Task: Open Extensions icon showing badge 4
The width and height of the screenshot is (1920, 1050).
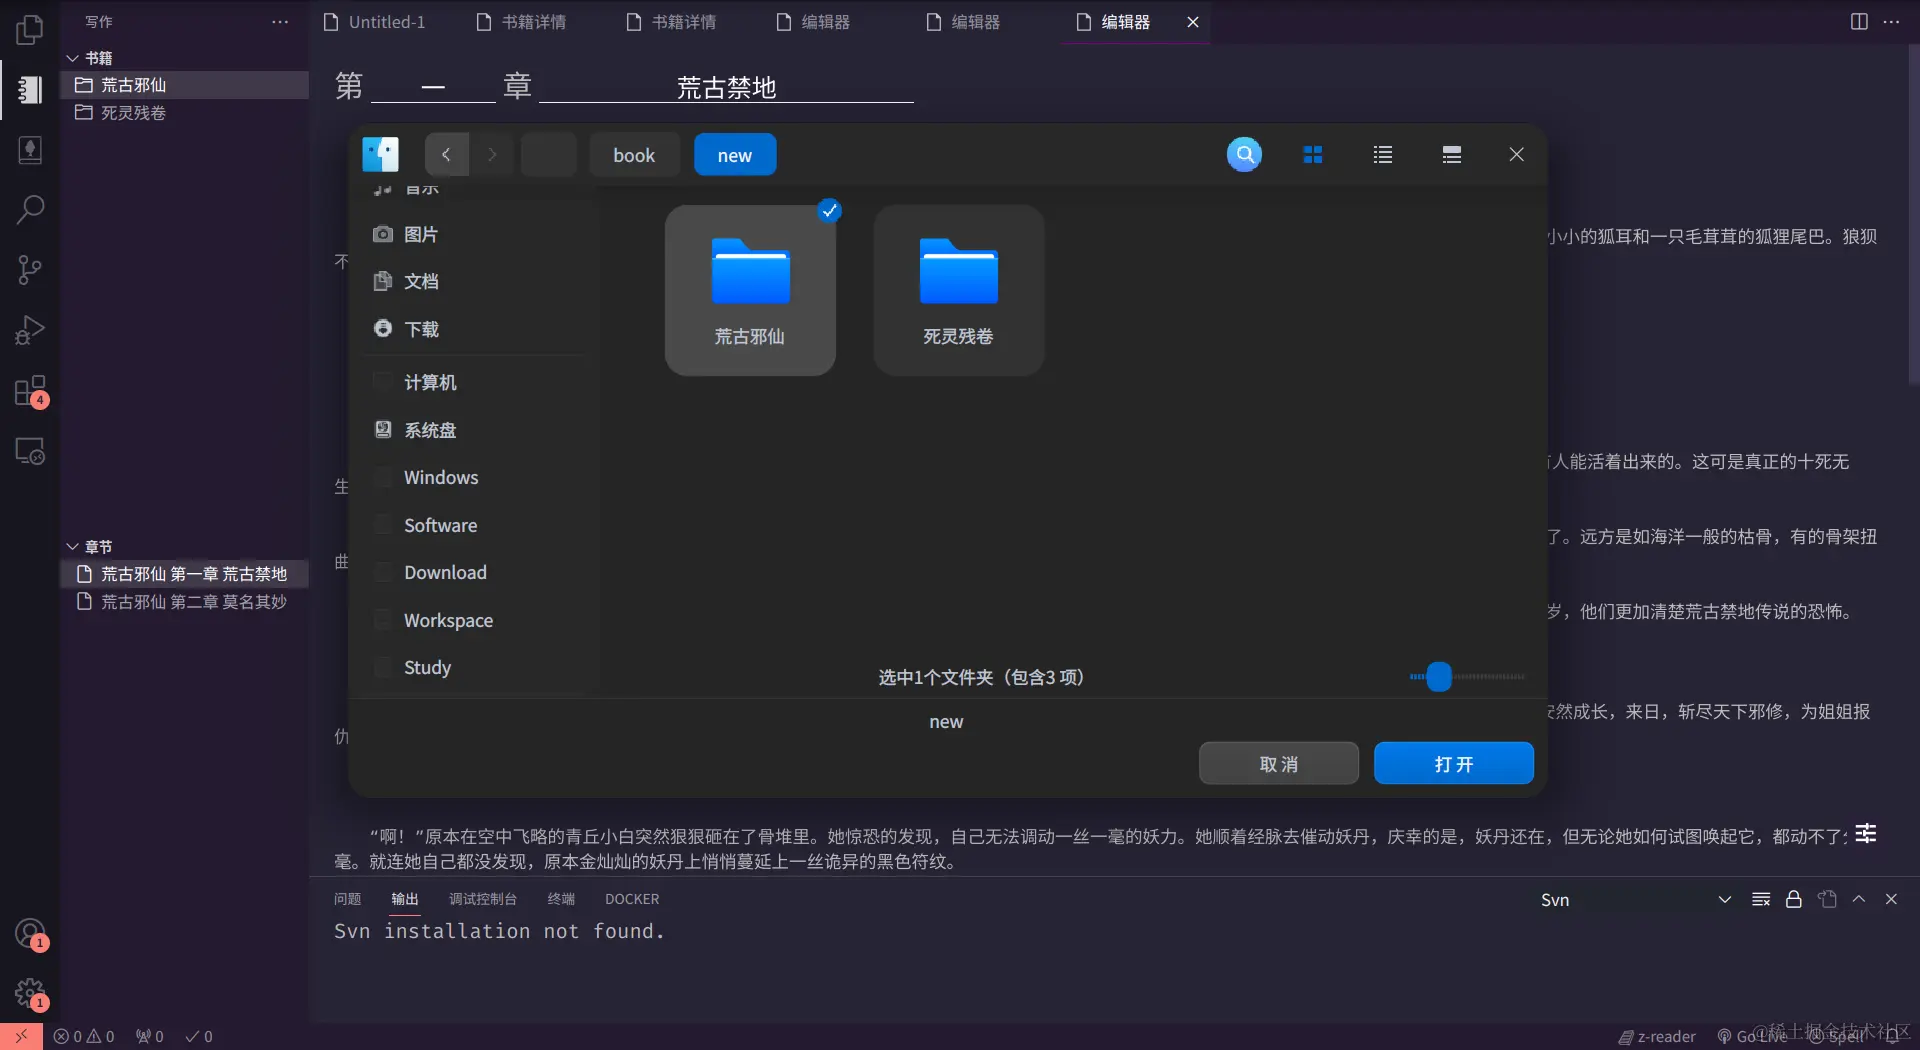Action: click(x=30, y=391)
